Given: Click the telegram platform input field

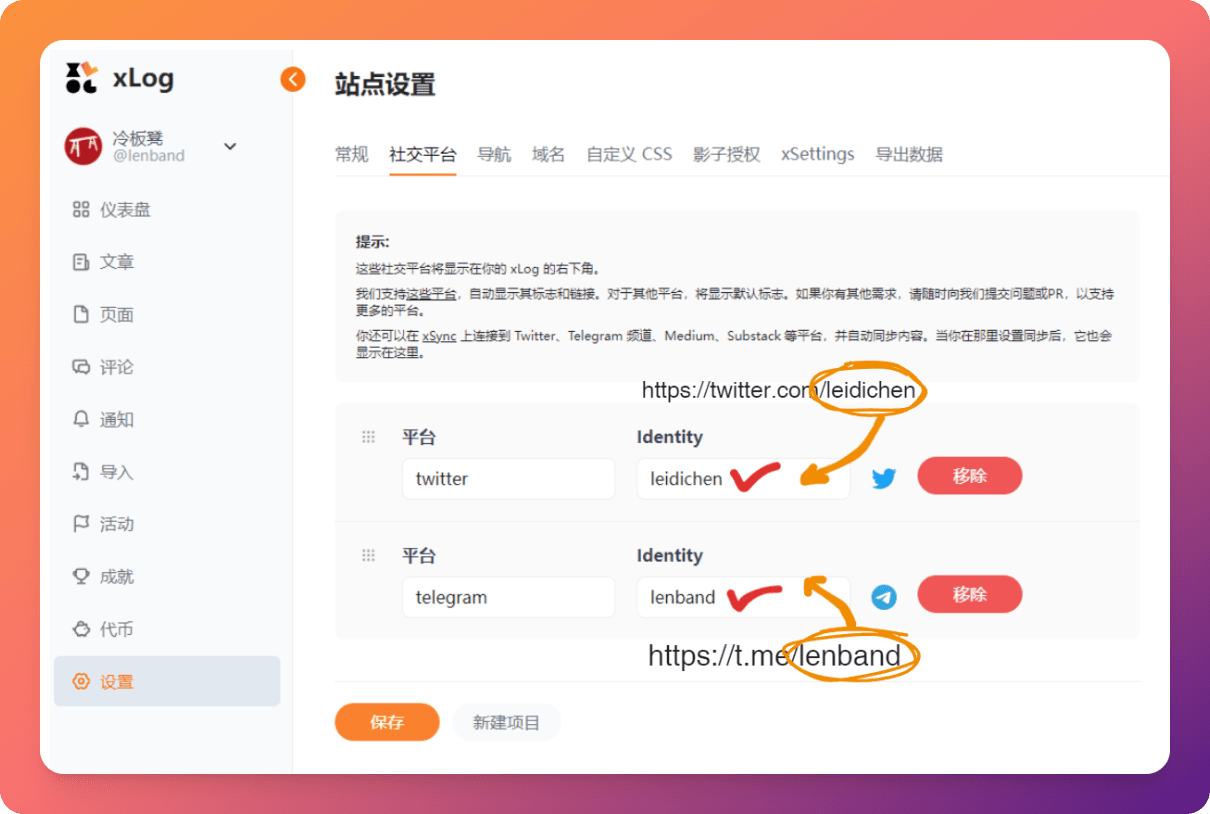Looking at the screenshot, I should click(509, 597).
